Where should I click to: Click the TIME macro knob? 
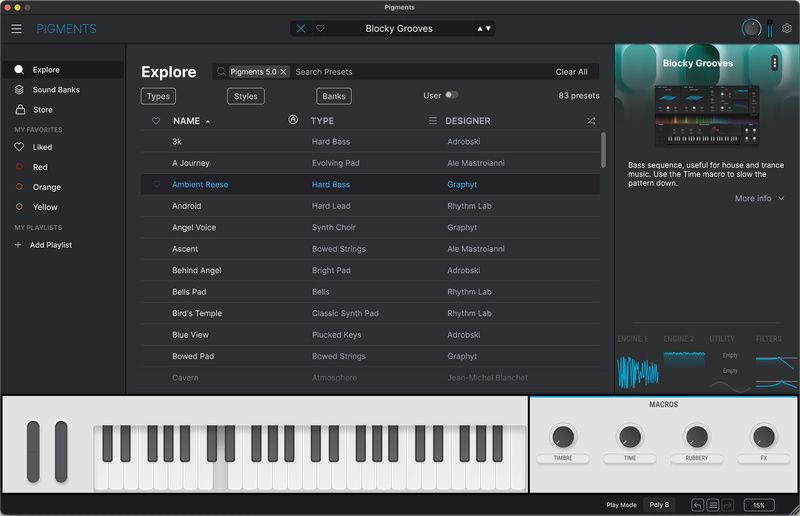pyautogui.click(x=630, y=437)
